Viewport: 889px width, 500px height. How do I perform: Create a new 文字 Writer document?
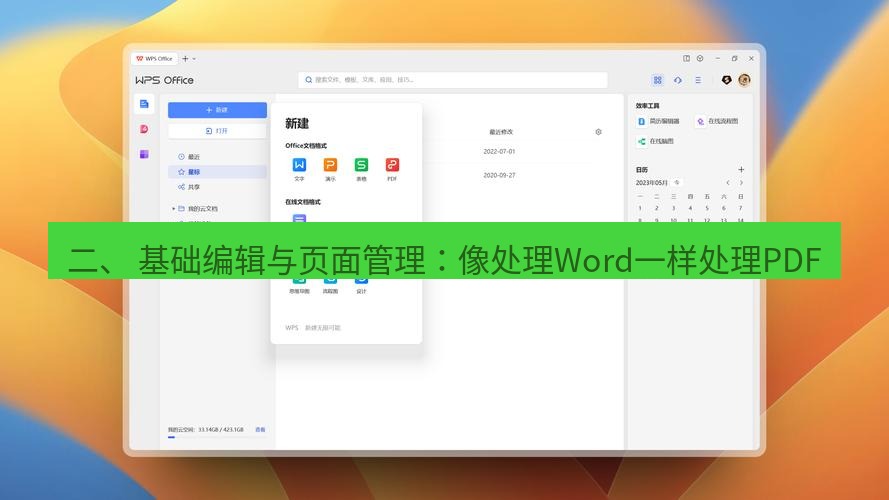click(x=299, y=169)
